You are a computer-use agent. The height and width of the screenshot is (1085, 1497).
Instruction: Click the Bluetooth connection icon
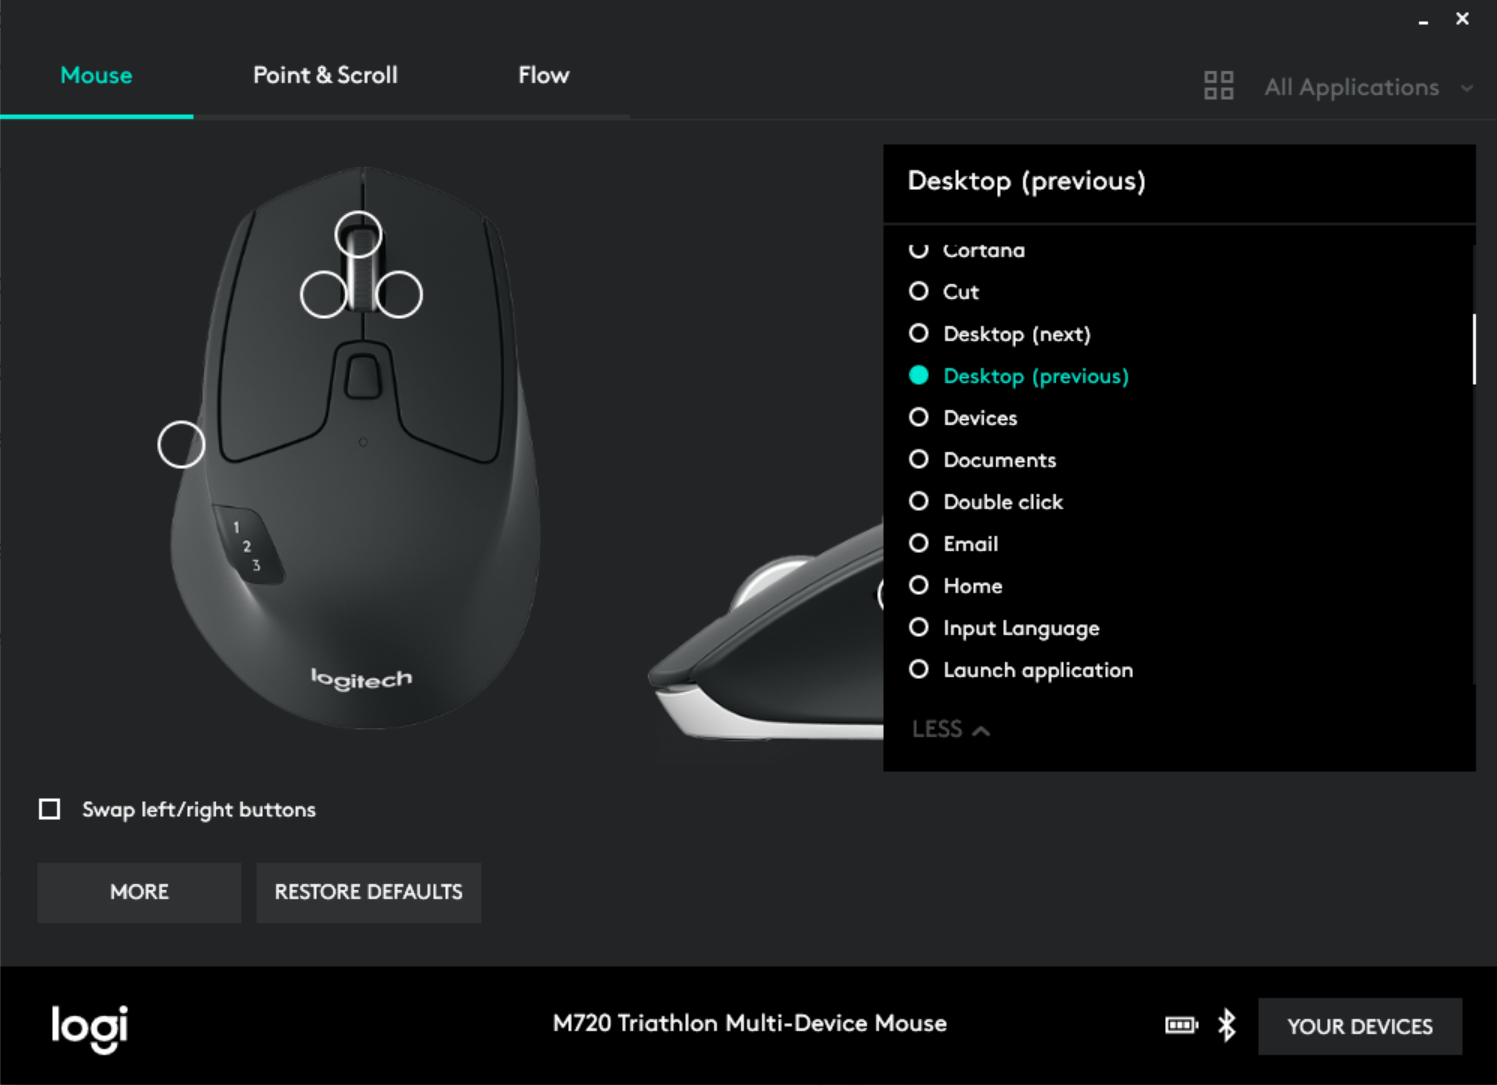coord(1225,1025)
